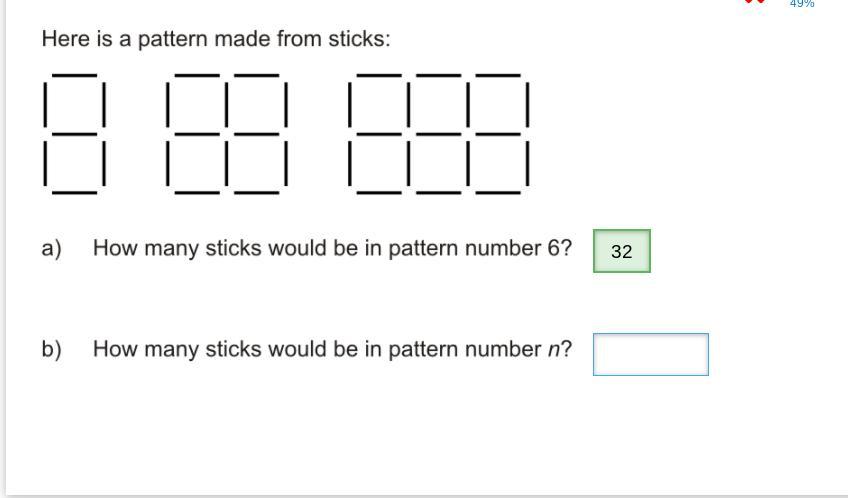Click the top stick of the first pattern

coord(75,75)
